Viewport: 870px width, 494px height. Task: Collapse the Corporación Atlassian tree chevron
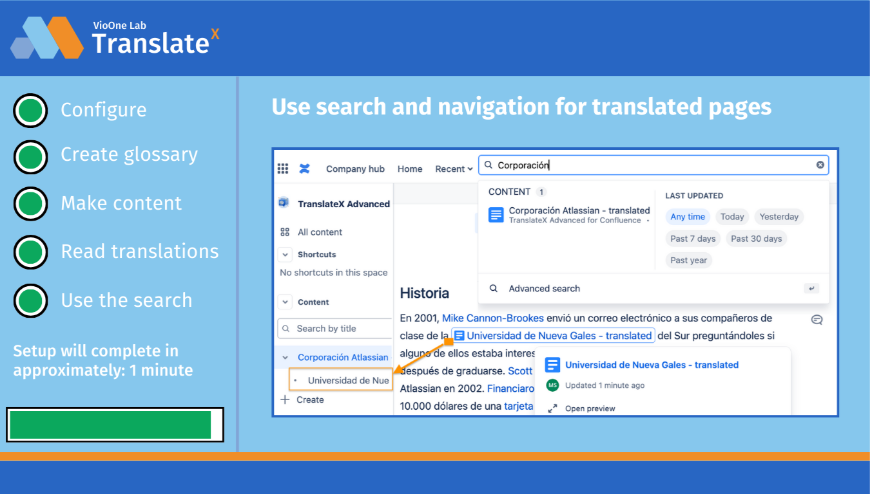point(285,357)
